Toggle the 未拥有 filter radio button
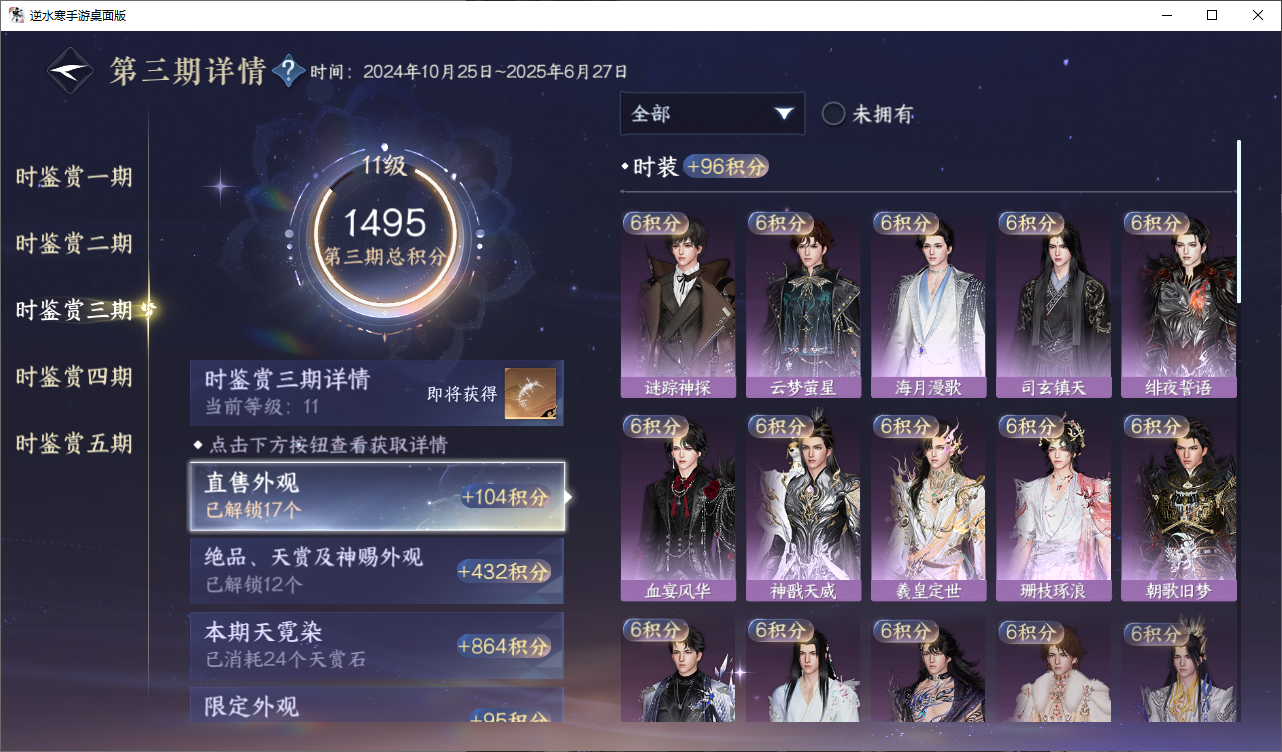This screenshot has width=1282, height=752. point(833,114)
